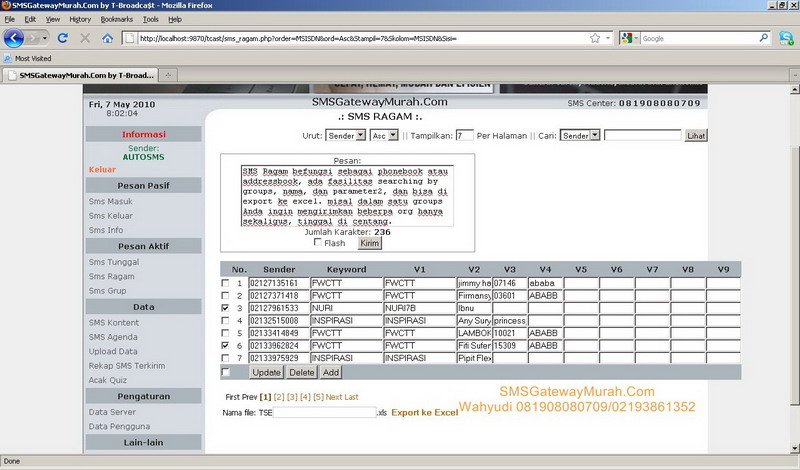Open Sms Masuk in the sidebar

110,201
